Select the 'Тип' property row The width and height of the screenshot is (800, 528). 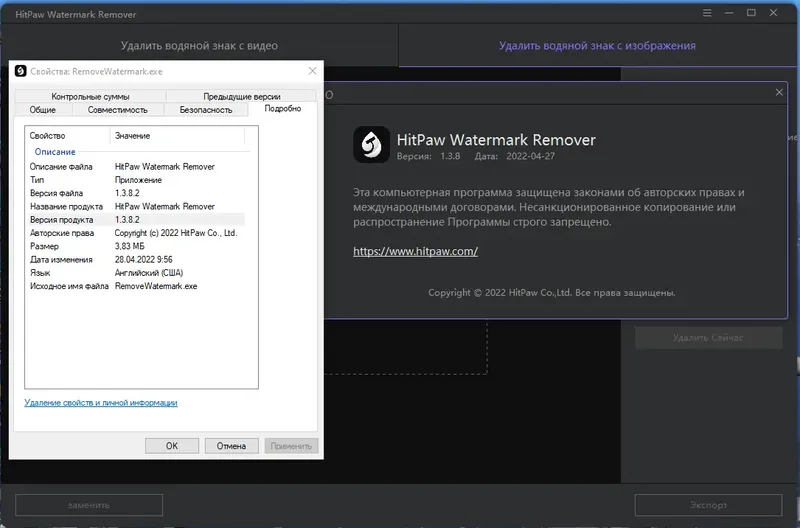pos(137,180)
